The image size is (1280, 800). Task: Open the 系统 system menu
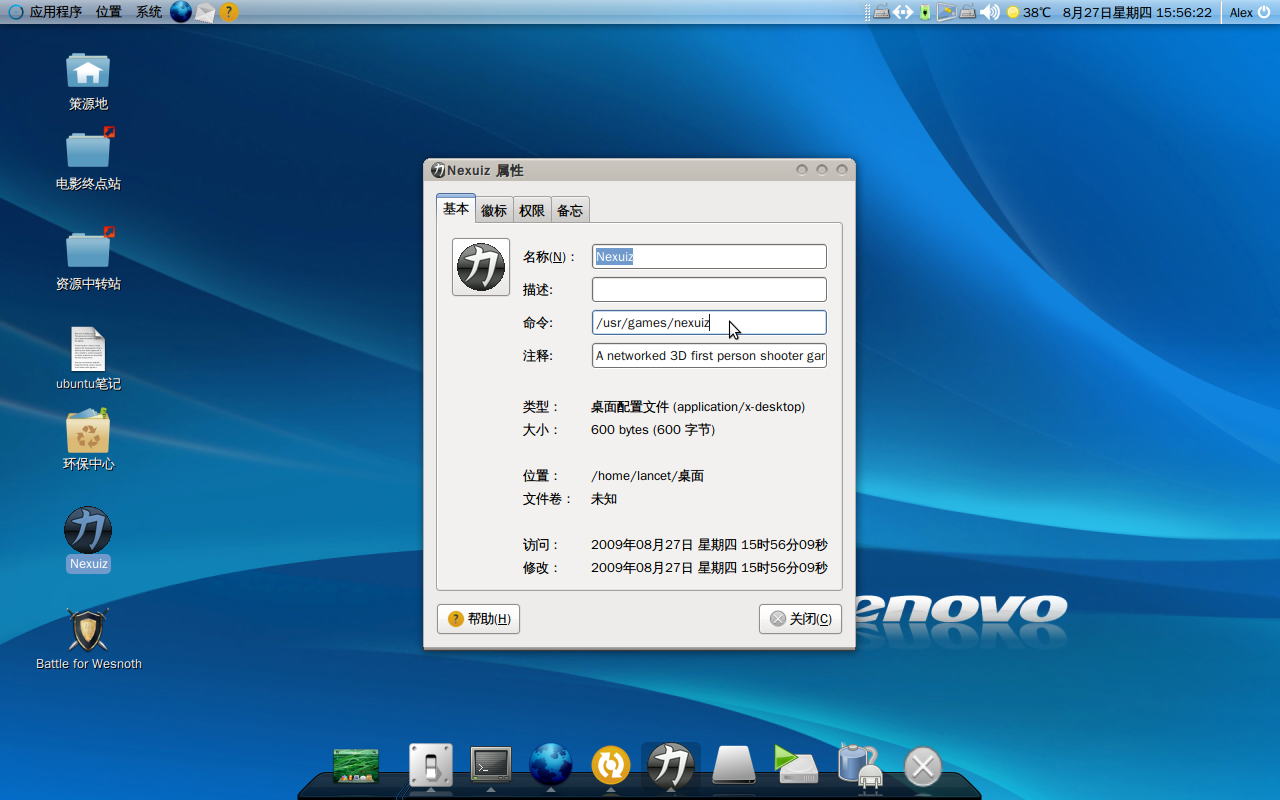click(149, 12)
